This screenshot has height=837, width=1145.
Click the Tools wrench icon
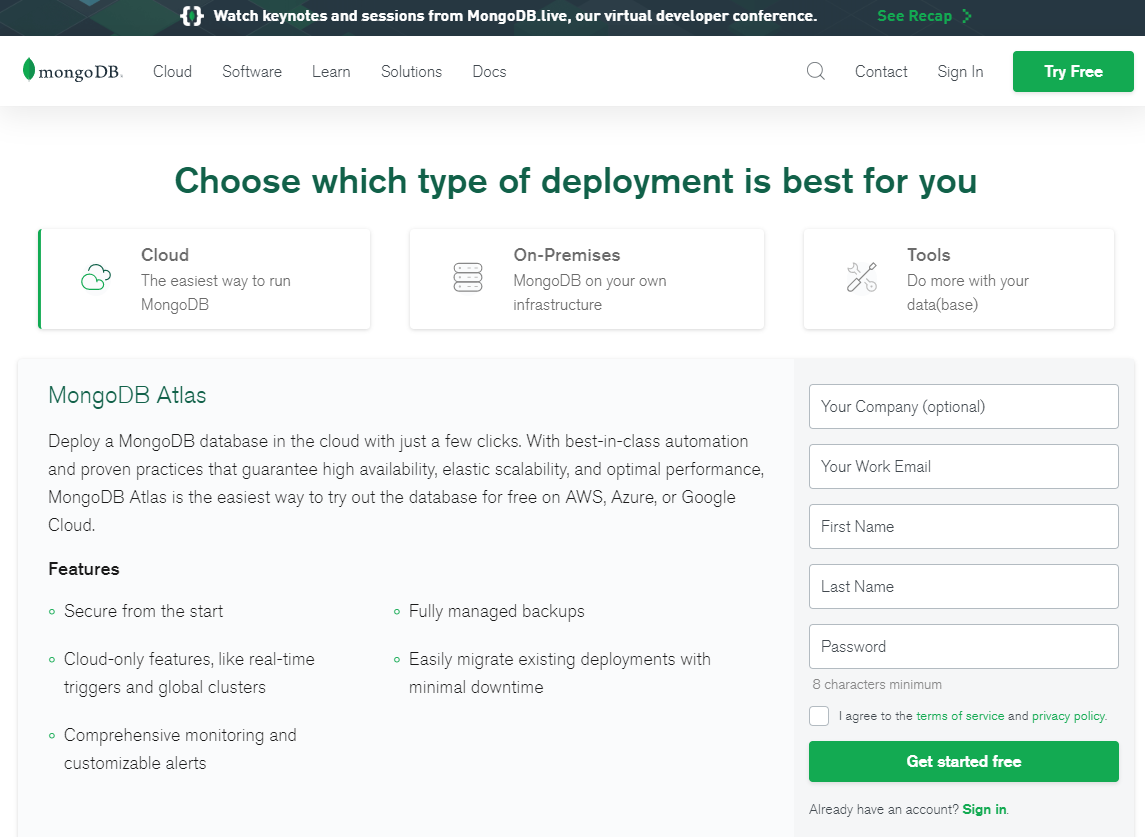(862, 278)
